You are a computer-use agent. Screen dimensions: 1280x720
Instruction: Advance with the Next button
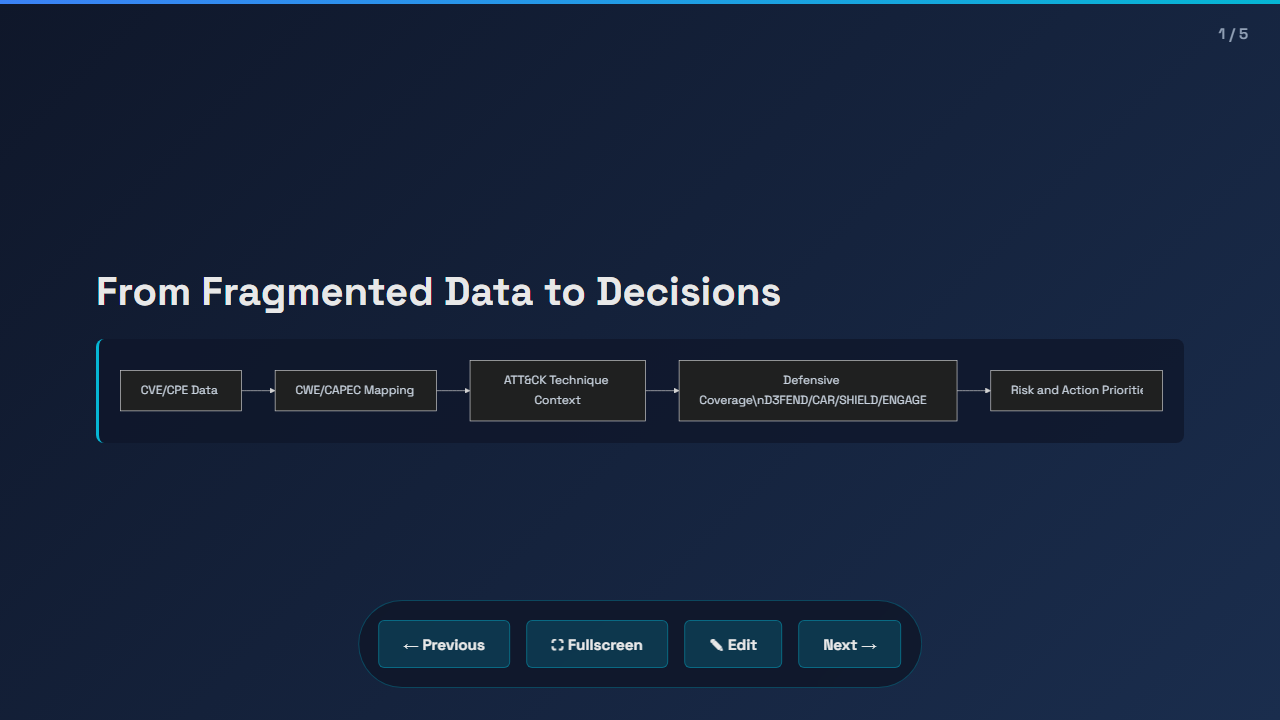(849, 644)
